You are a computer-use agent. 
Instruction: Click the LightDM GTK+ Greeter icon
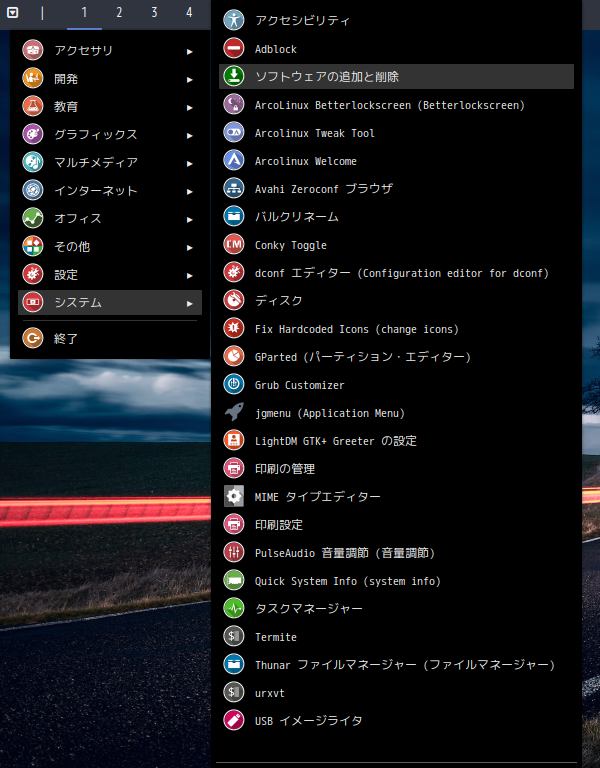[x=234, y=440]
